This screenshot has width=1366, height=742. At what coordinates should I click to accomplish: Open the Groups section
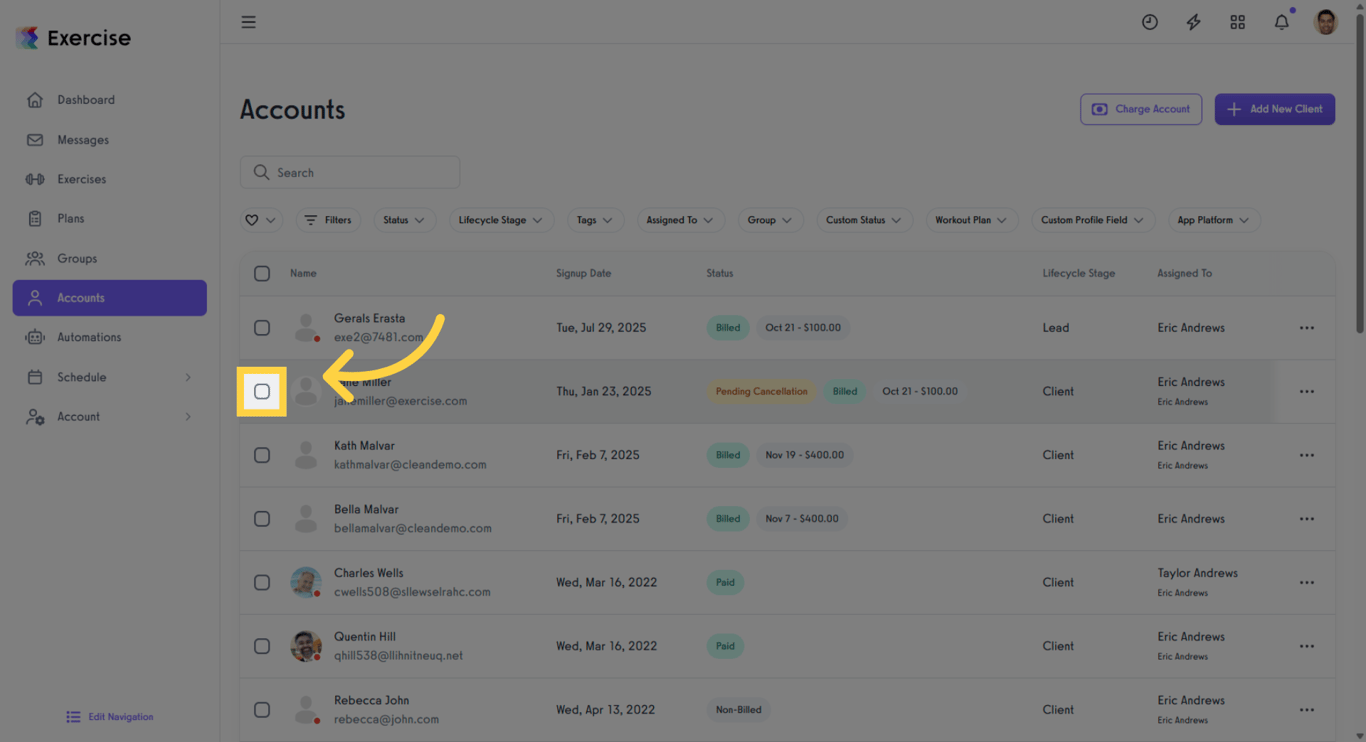pyautogui.click(x=78, y=258)
